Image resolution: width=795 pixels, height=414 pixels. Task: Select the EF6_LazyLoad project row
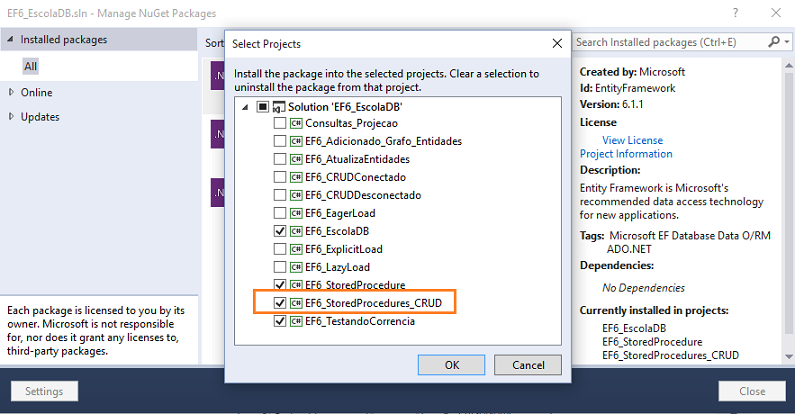tap(337, 267)
